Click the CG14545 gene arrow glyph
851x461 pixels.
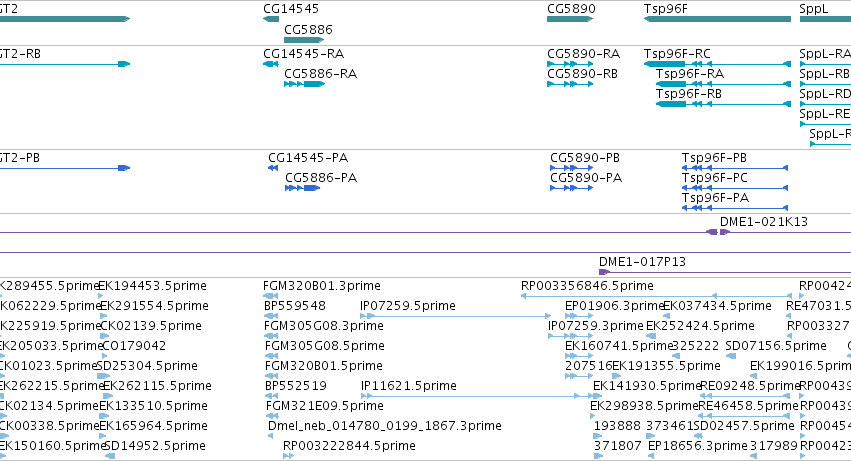click(x=271, y=19)
